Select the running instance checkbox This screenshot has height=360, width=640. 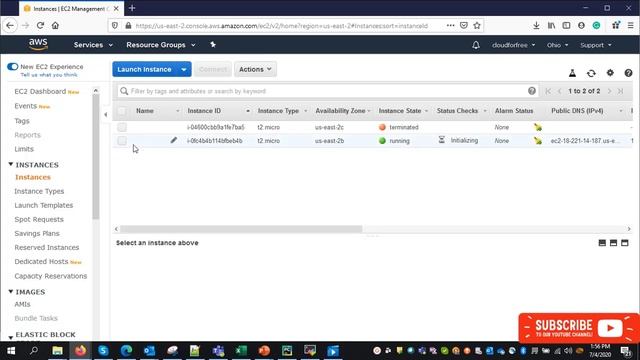[122, 140]
